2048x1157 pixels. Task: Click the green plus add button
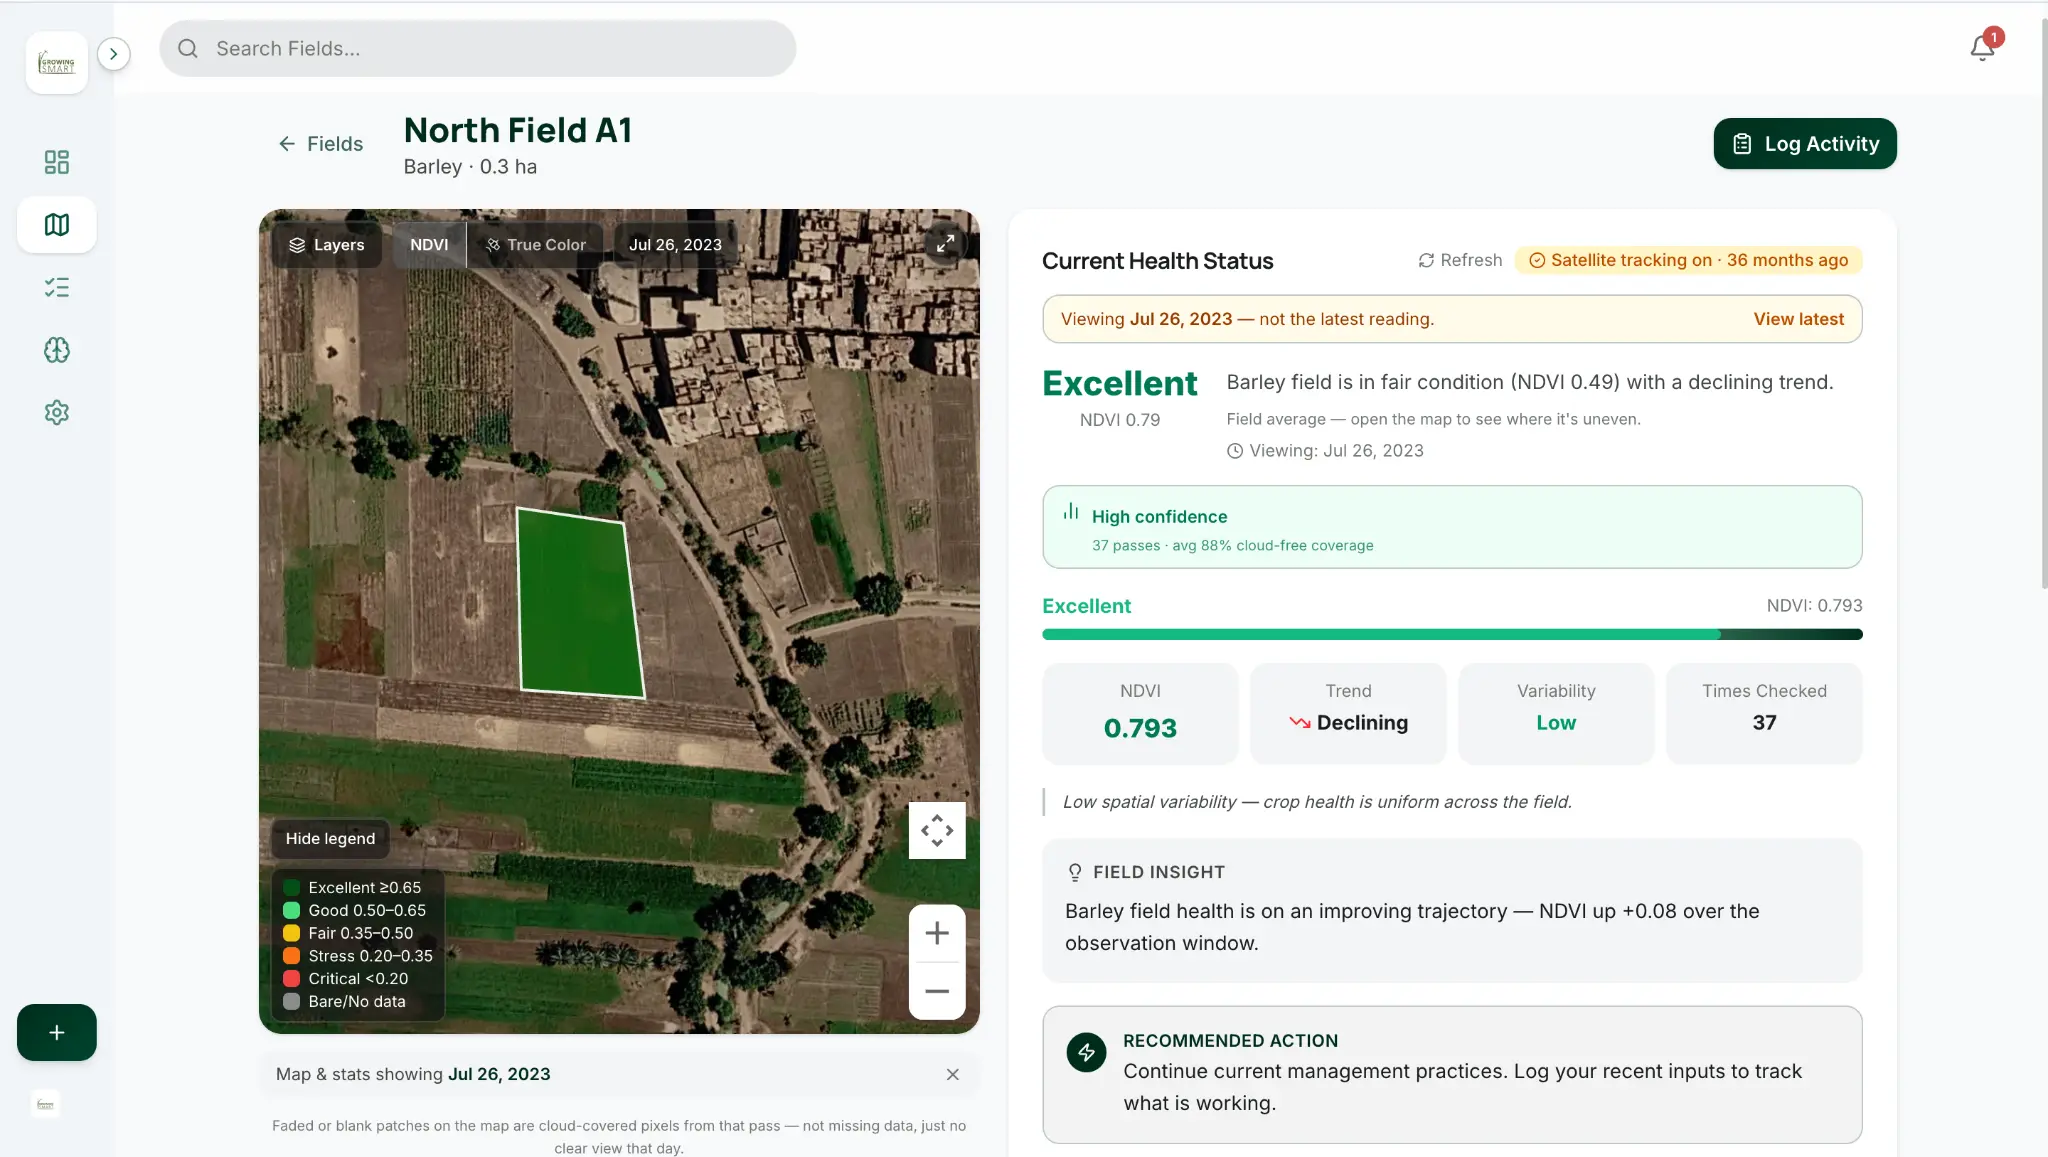[x=57, y=1032]
